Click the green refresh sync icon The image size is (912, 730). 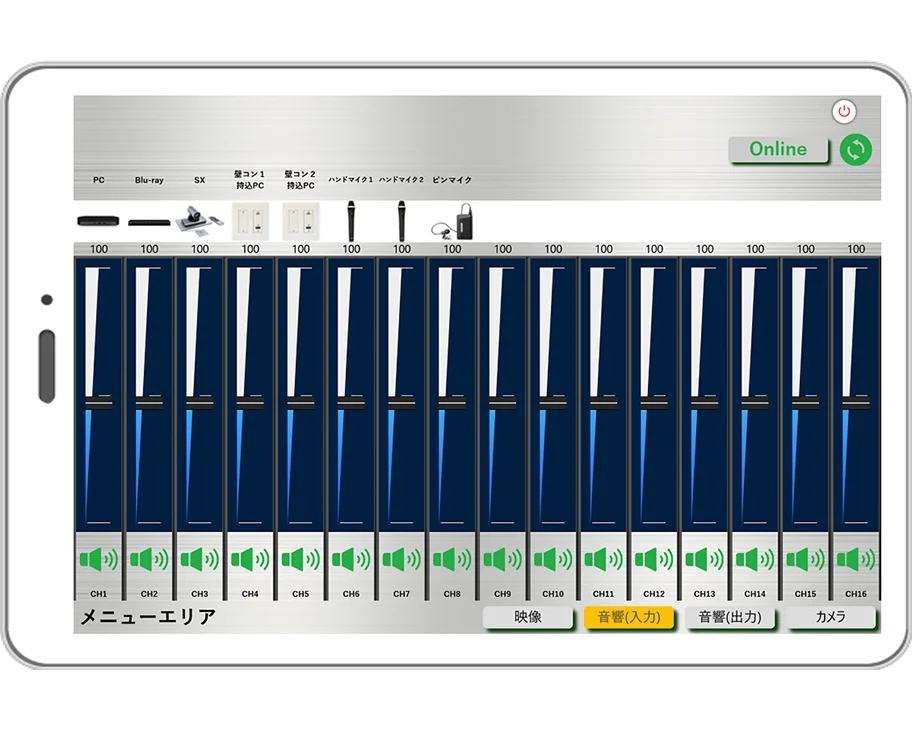[855, 150]
